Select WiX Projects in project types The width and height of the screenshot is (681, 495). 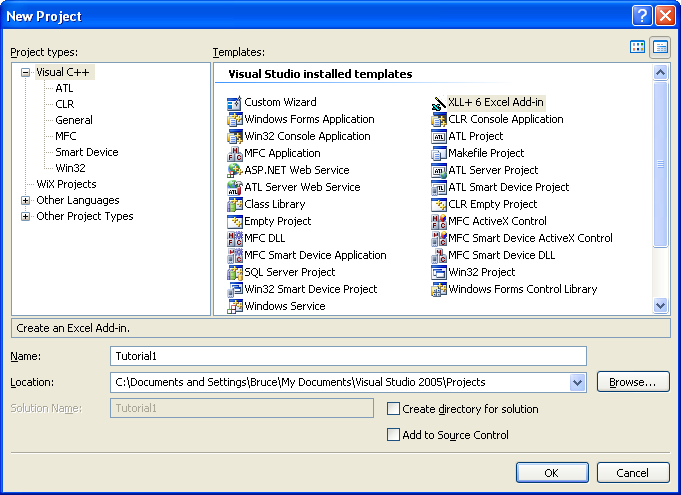coord(66,184)
